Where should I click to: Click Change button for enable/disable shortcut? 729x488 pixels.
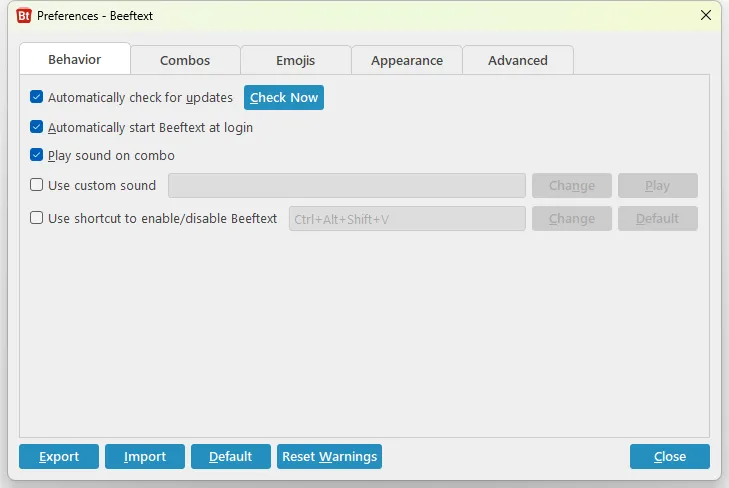pos(572,218)
